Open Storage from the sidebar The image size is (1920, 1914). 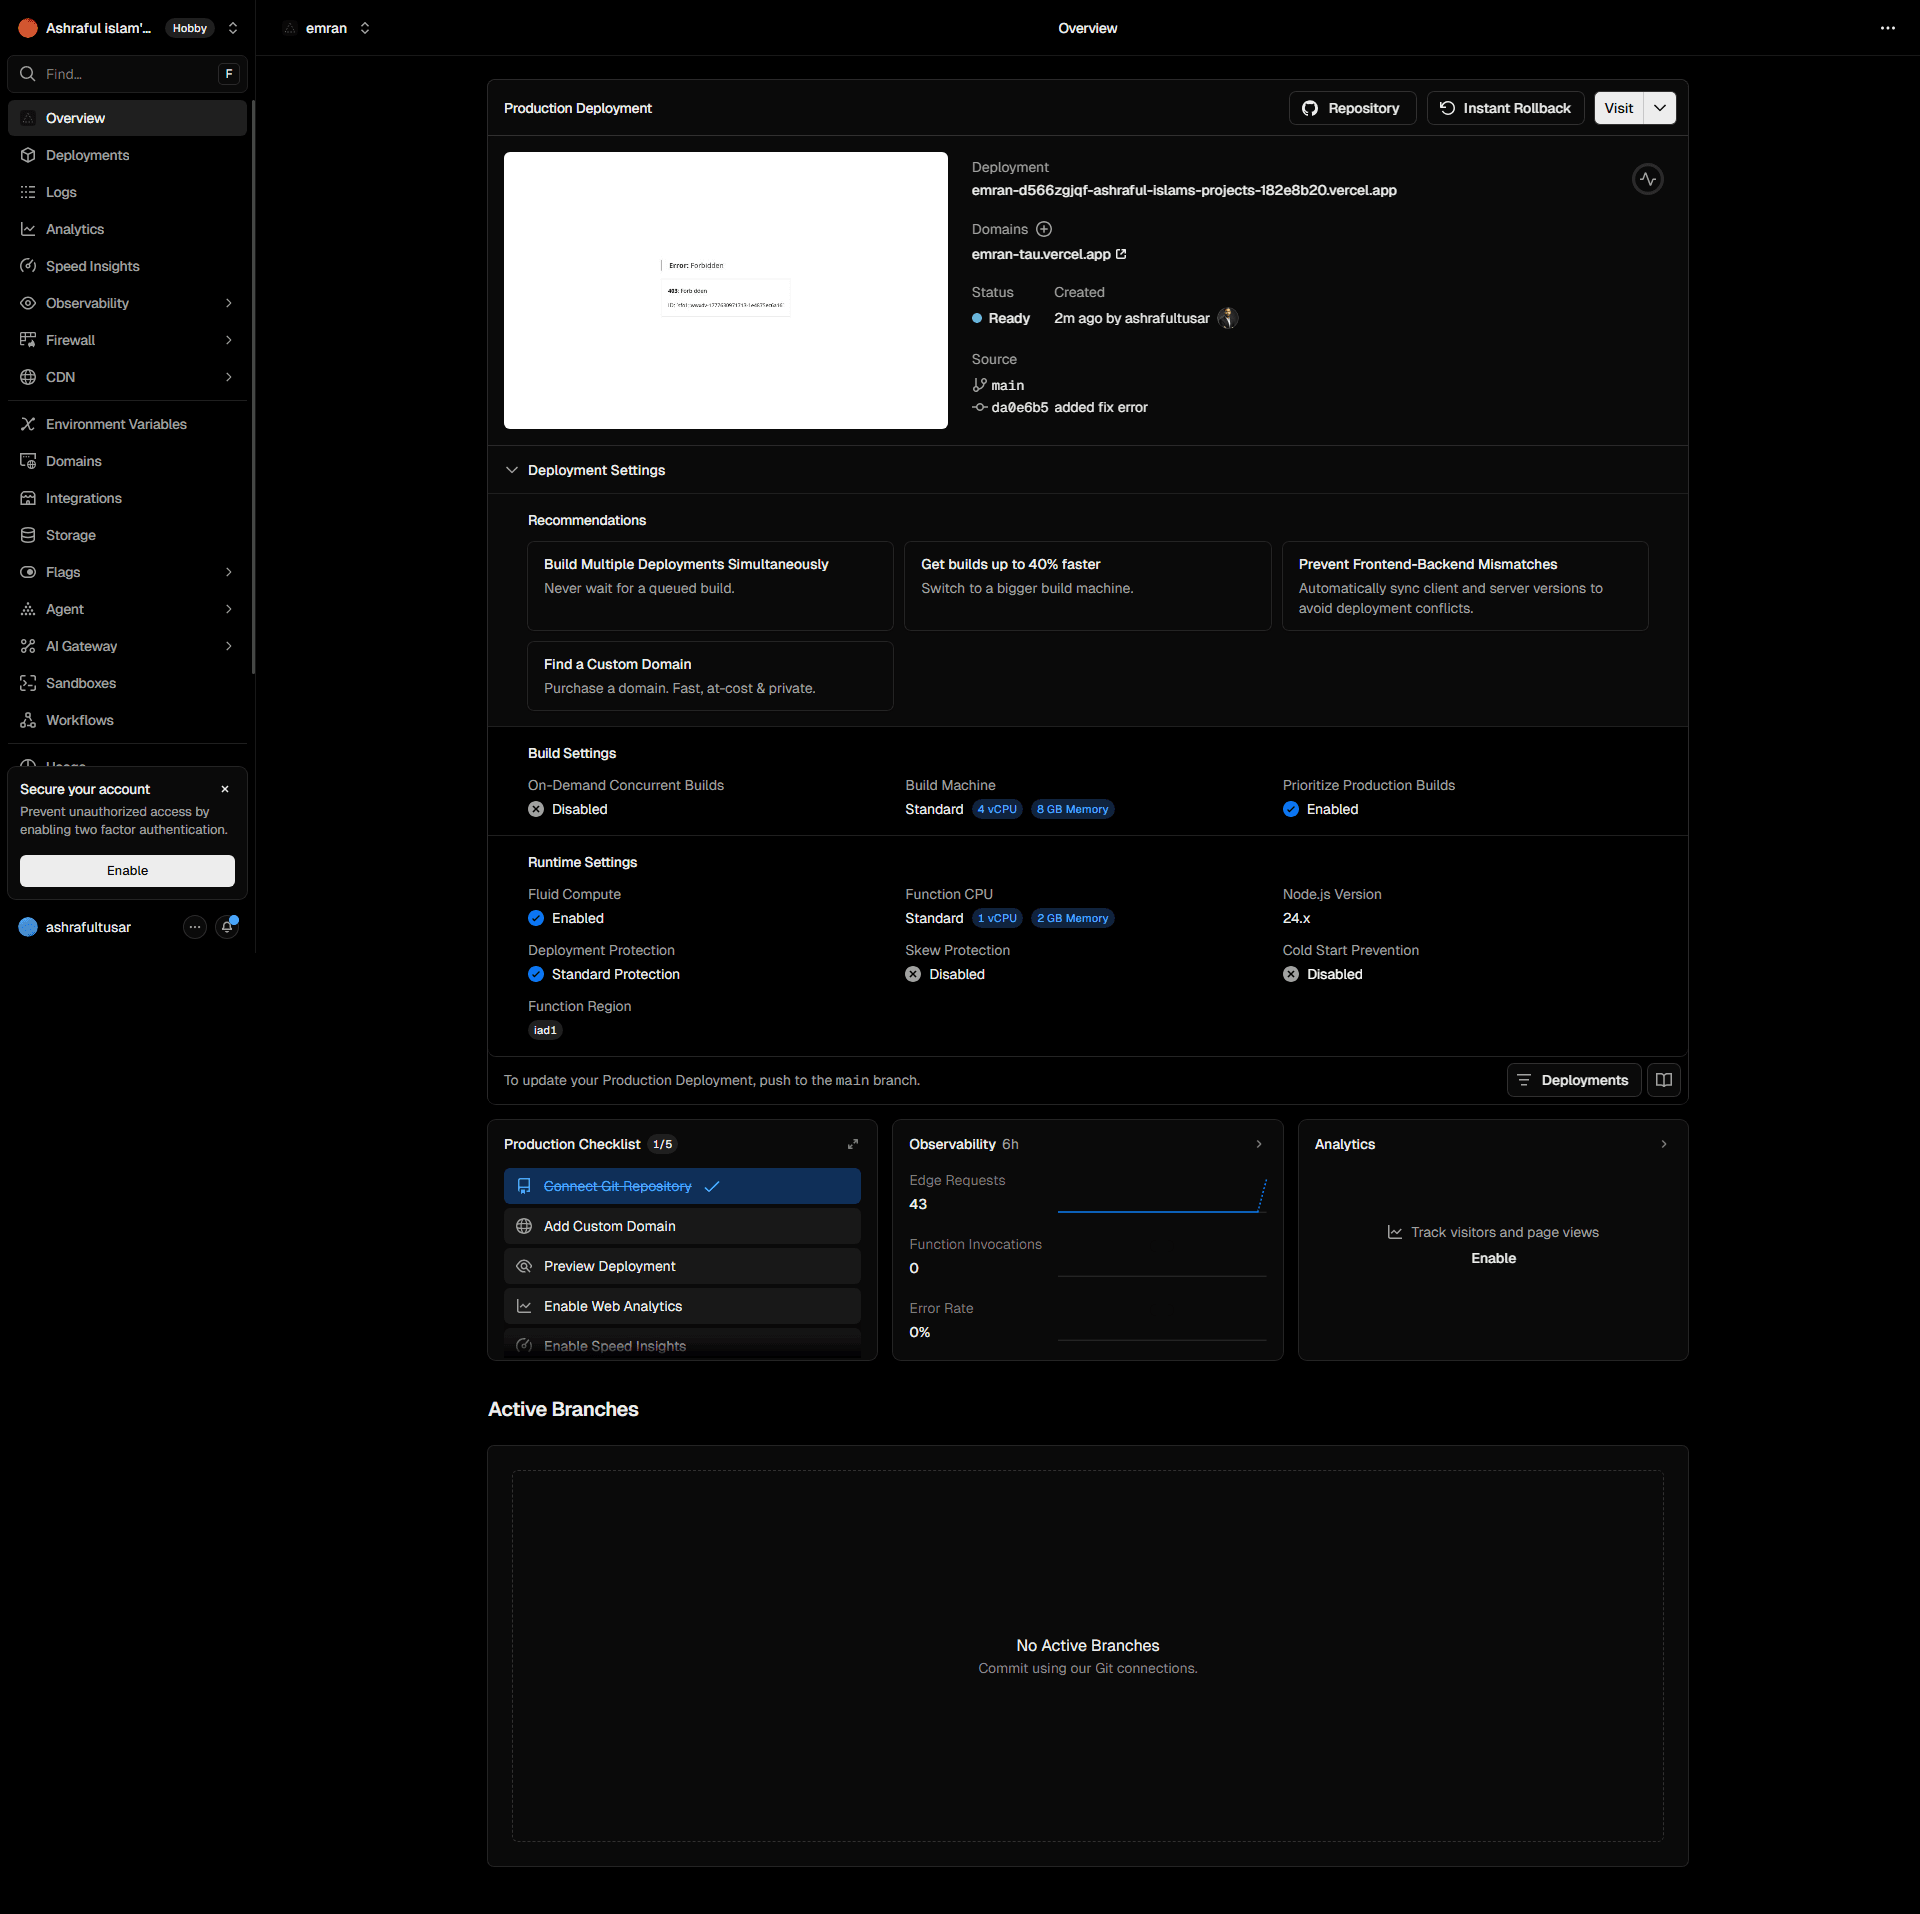point(127,535)
